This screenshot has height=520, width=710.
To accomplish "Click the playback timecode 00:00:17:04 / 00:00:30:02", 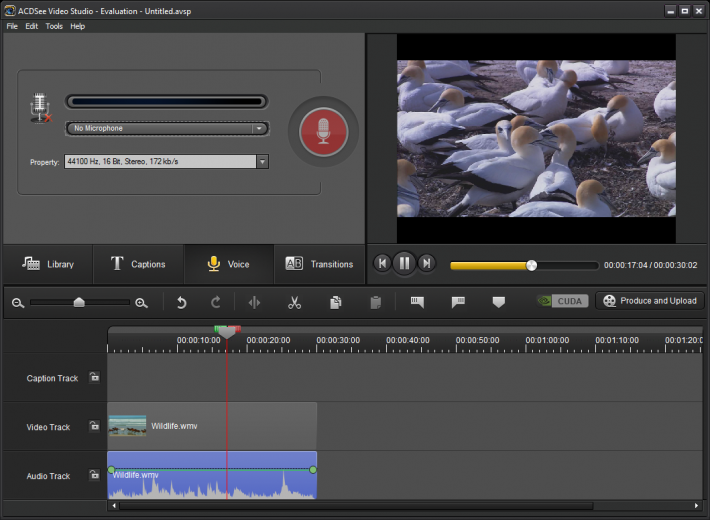I will (650, 265).
